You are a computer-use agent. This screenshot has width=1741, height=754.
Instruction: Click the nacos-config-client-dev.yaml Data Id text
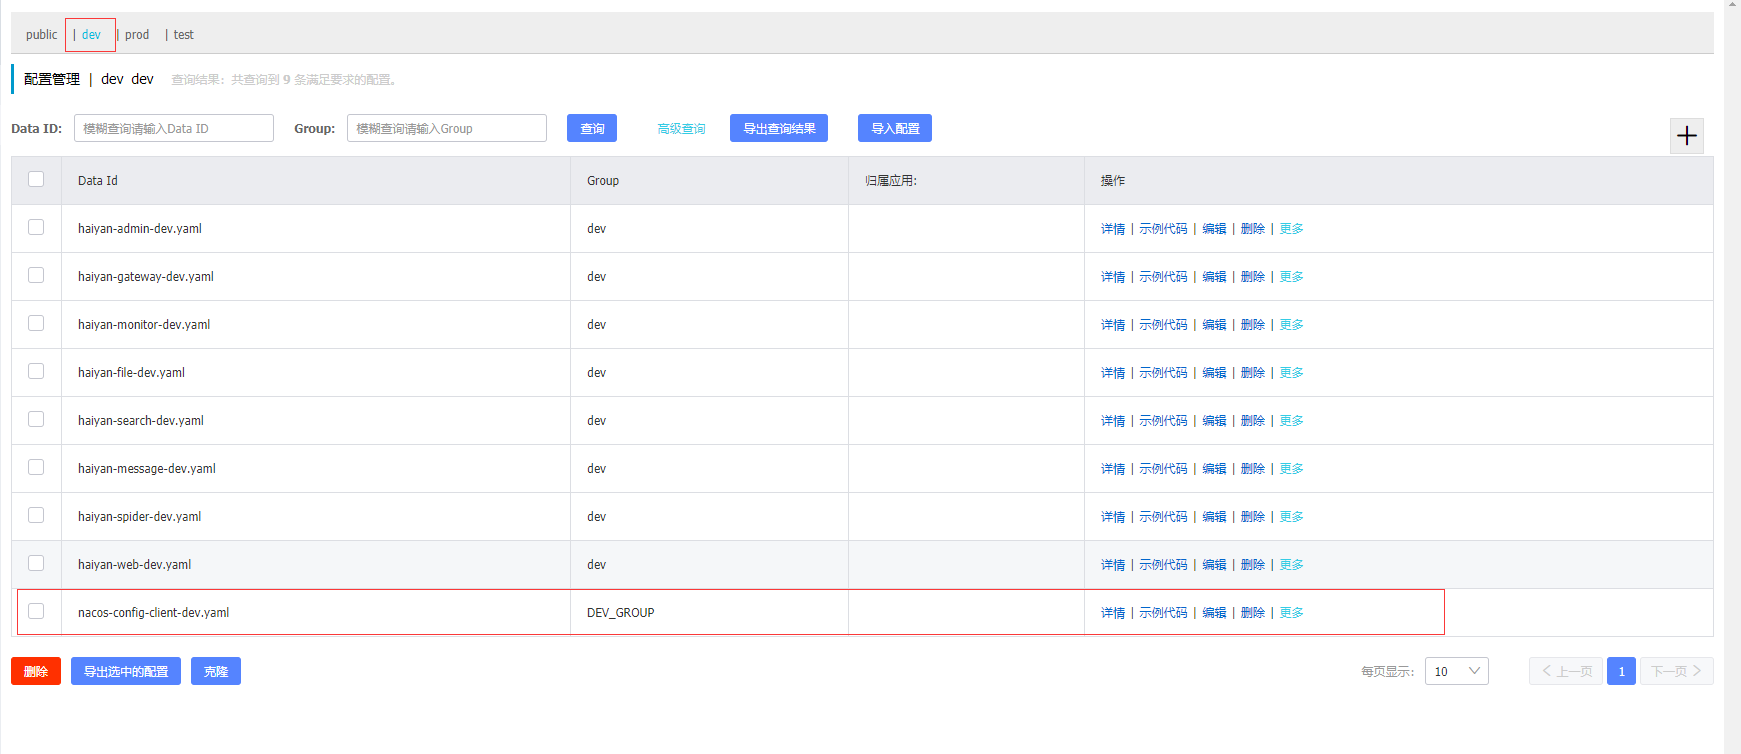(153, 613)
